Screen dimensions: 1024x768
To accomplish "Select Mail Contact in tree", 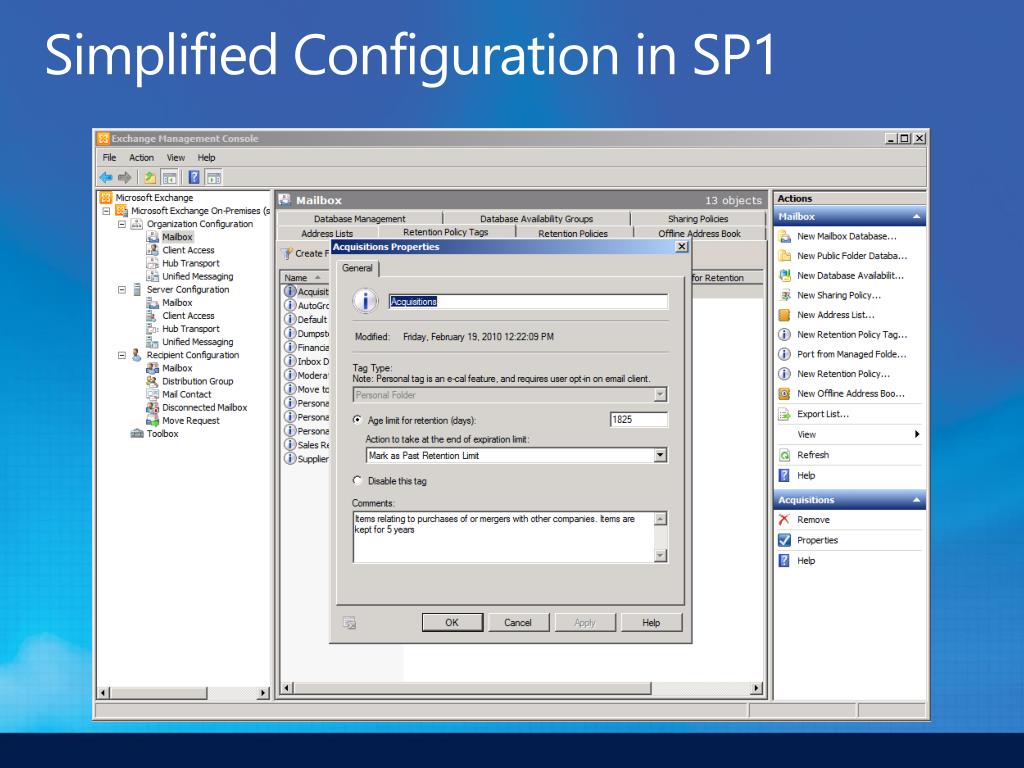I will click(187, 394).
